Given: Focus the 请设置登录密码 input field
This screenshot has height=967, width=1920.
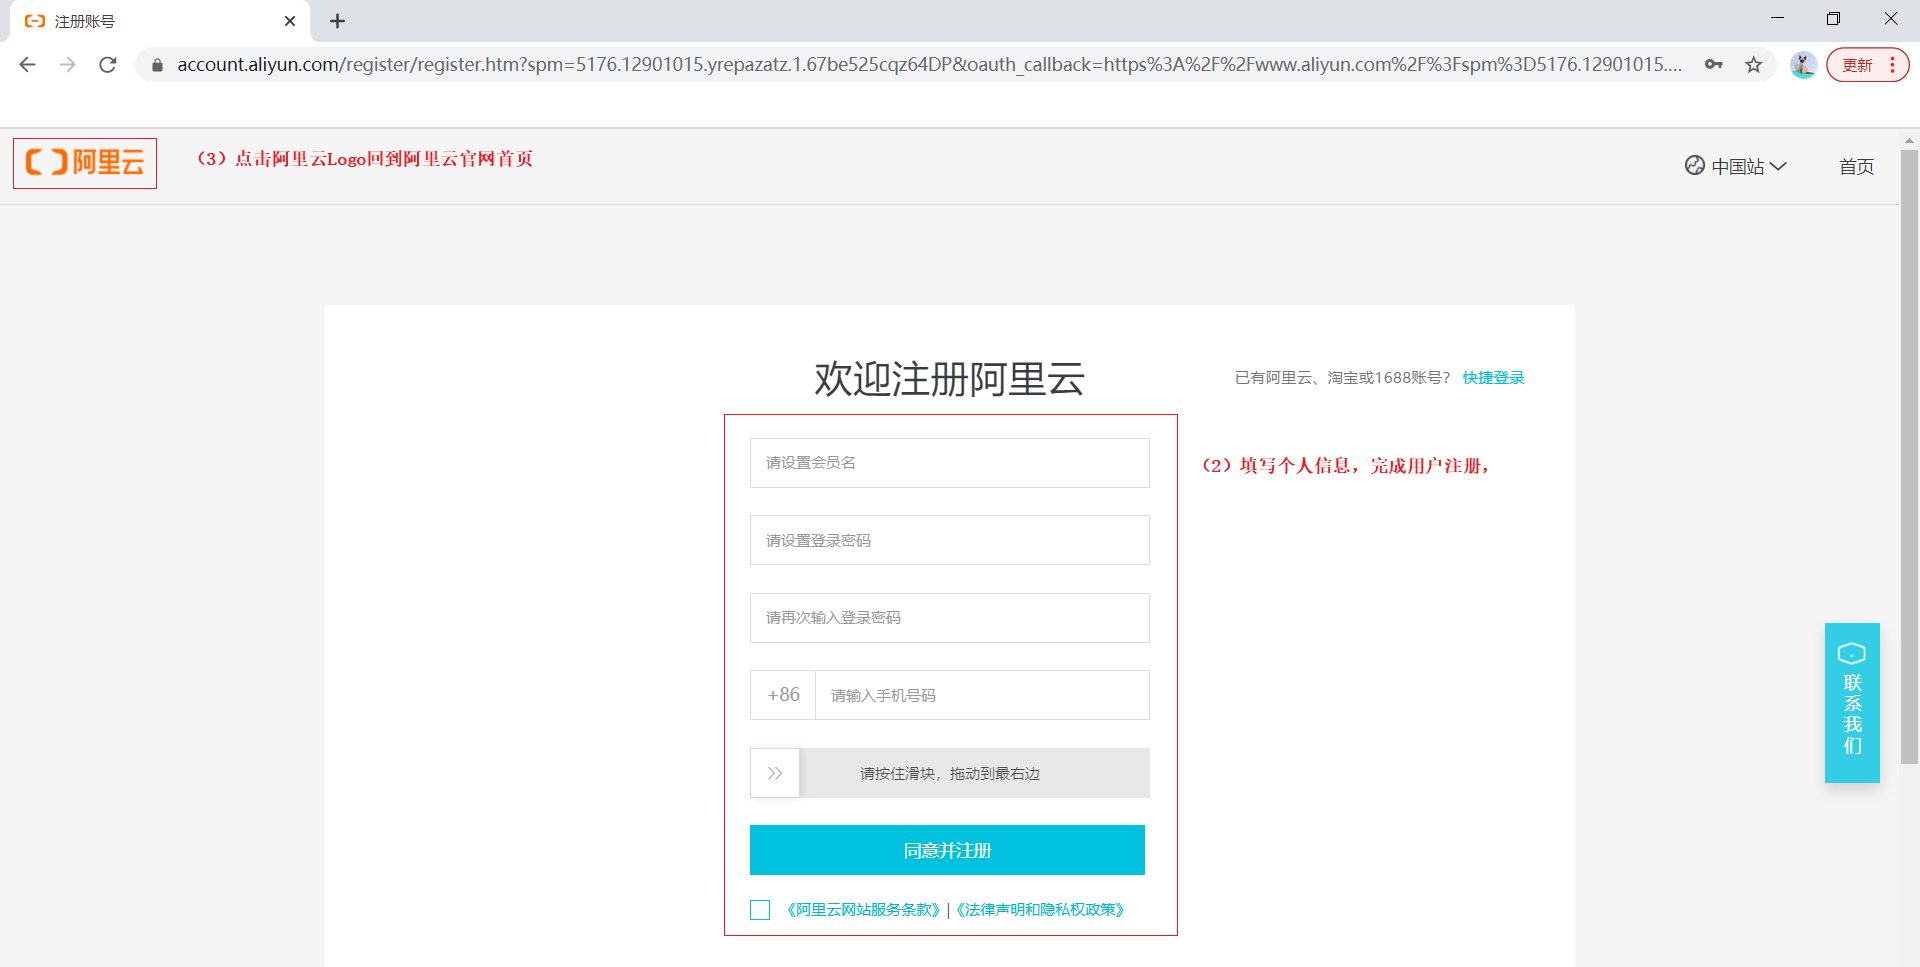Looking at the screenshot, I should 950,540.
